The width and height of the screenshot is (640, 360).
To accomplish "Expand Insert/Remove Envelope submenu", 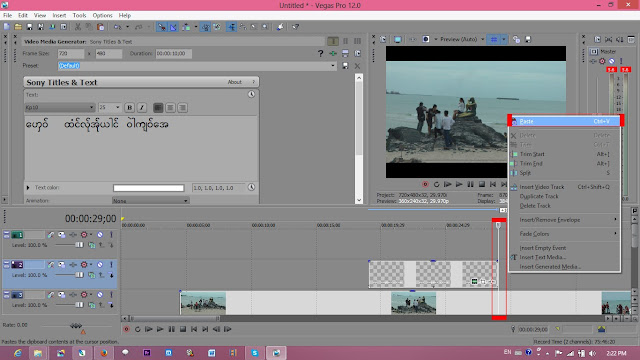I will click(x=564, y=220).
